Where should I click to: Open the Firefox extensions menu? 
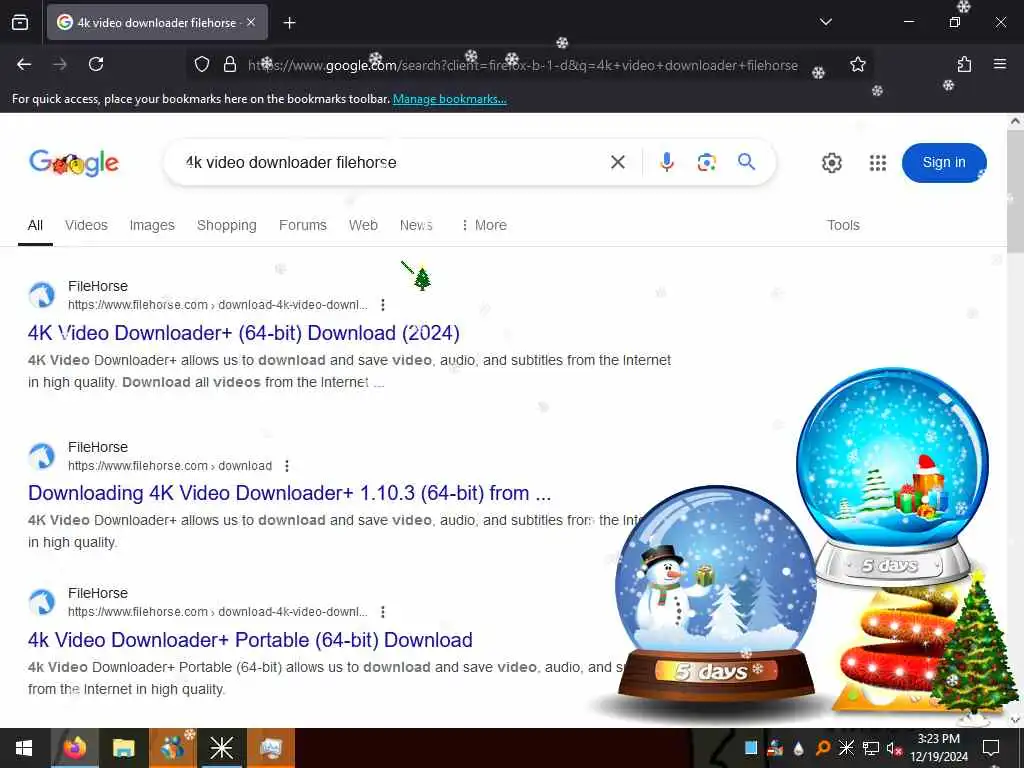pyautogui.click(x=964, y=64)
